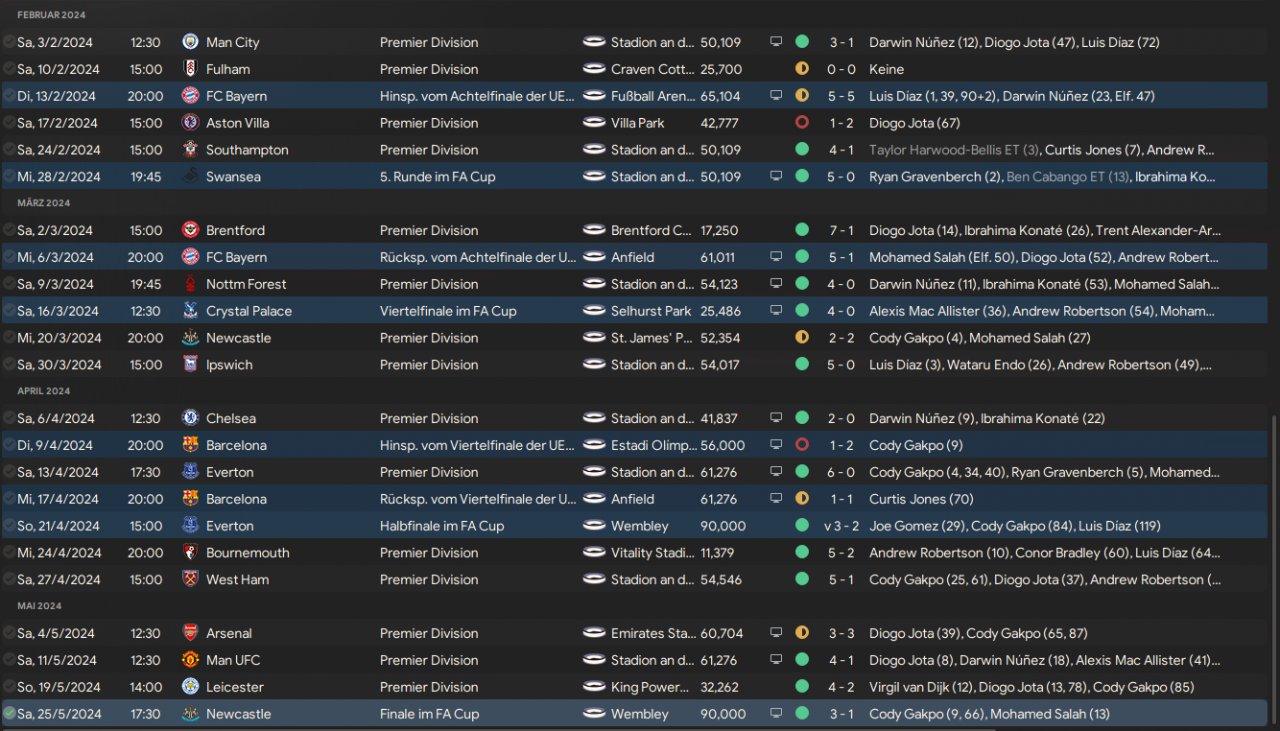Click the Ipswich club badge
Image resolution: width=1280 pixels, height=731 pixels.
click(x=190, y=365)
